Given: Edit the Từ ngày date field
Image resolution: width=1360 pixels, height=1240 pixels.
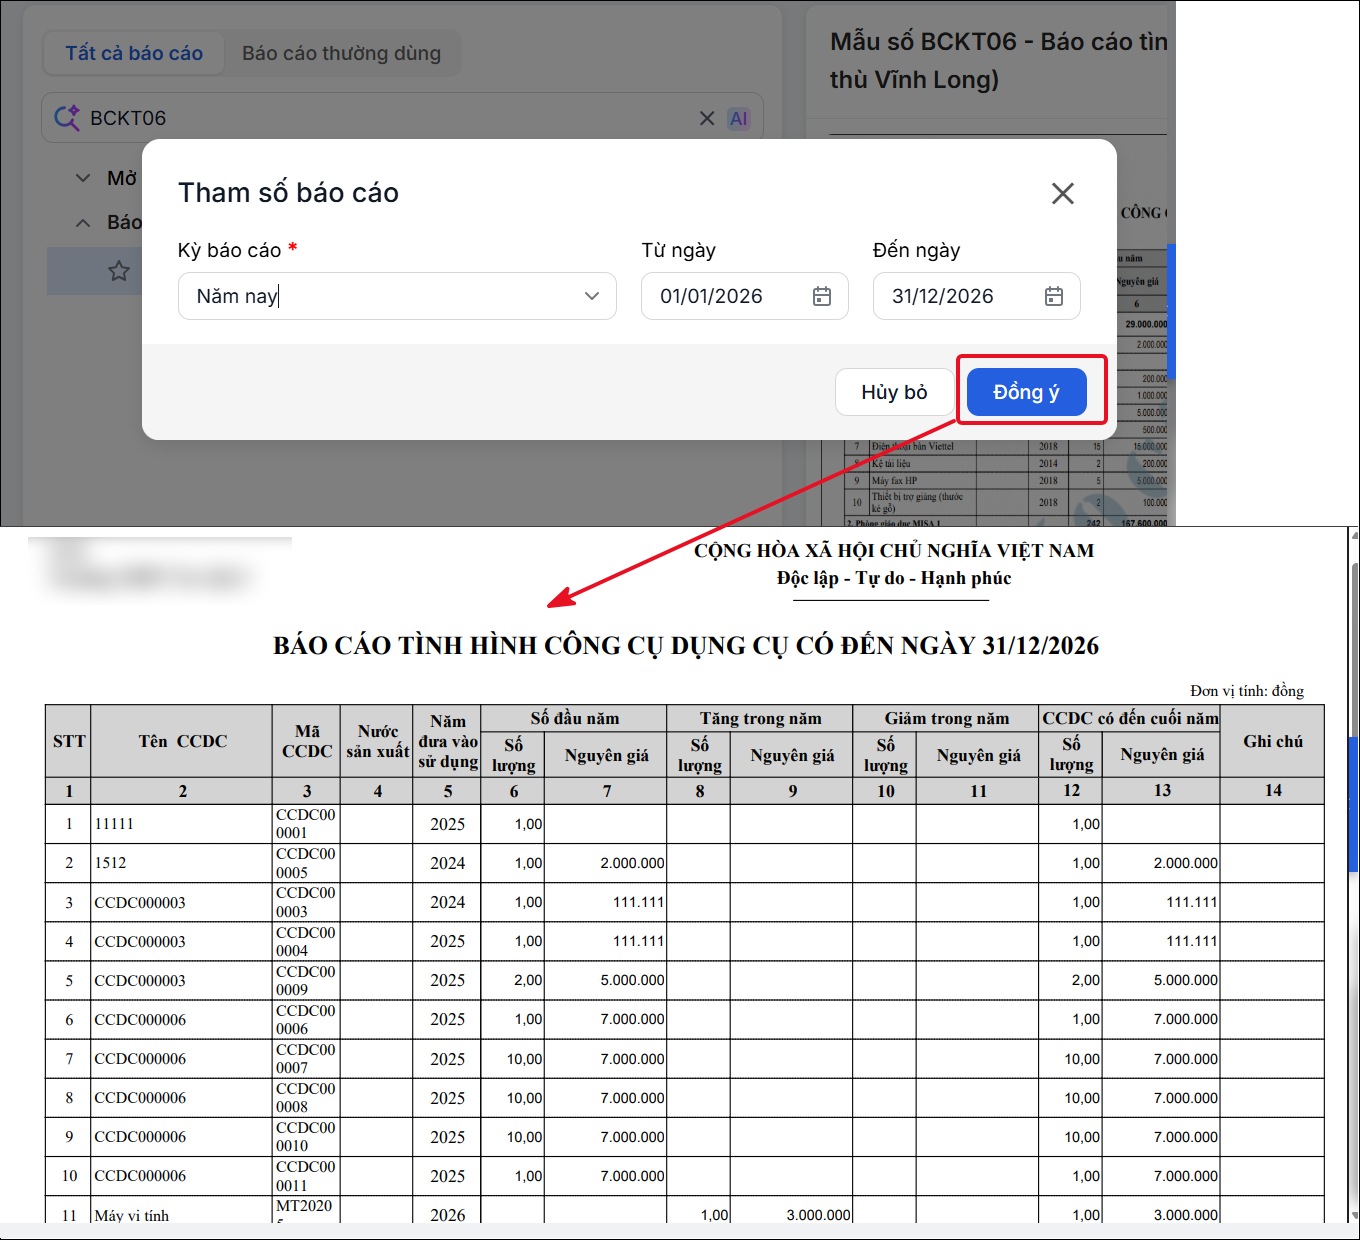Looking at the screenshot, I should (744, 296).
